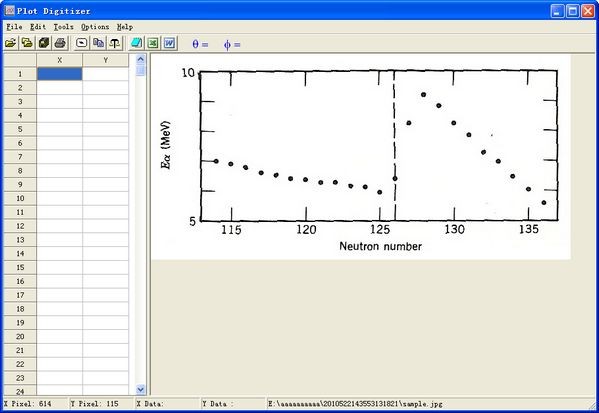Click the dark book toolbar icon
Image resolution: width=599 pixels, height=413 pixels.
(44, 43)
